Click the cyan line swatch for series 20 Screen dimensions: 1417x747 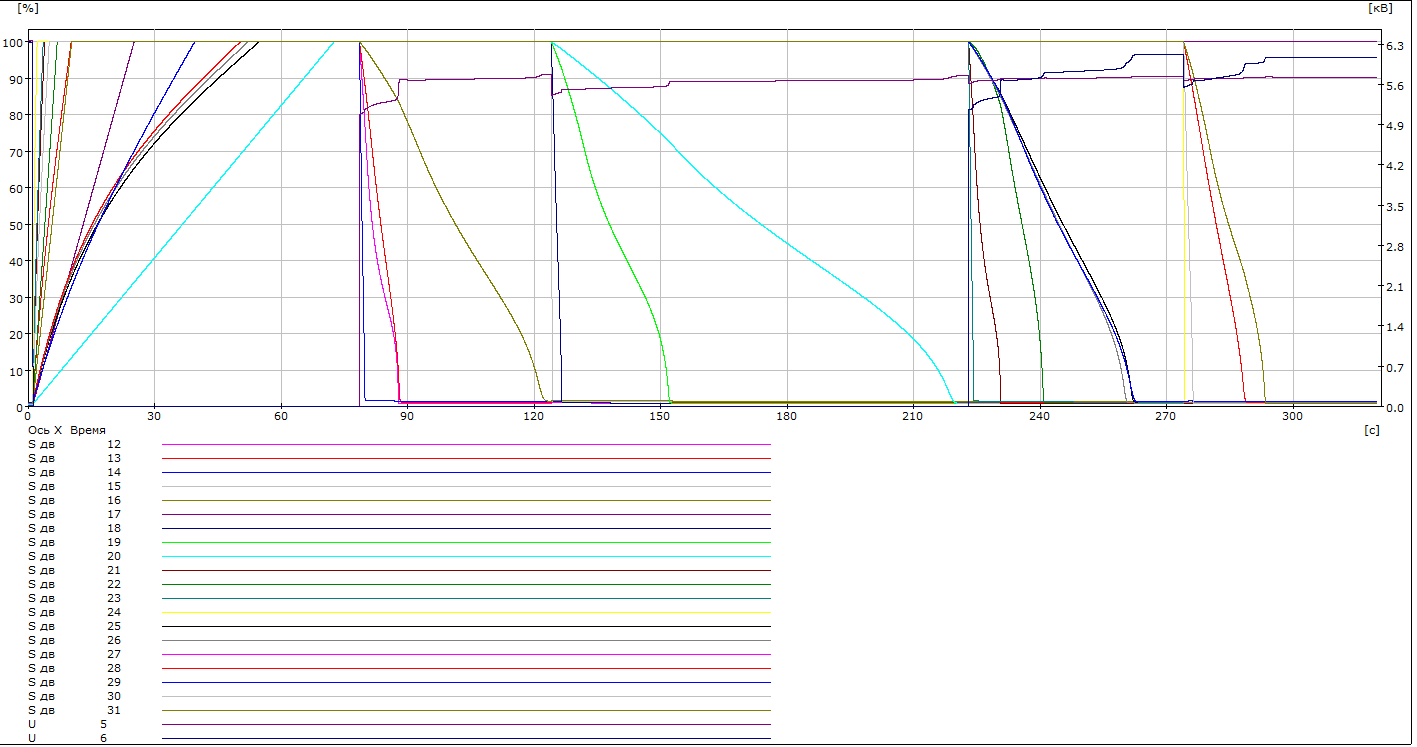pos(465,556)
